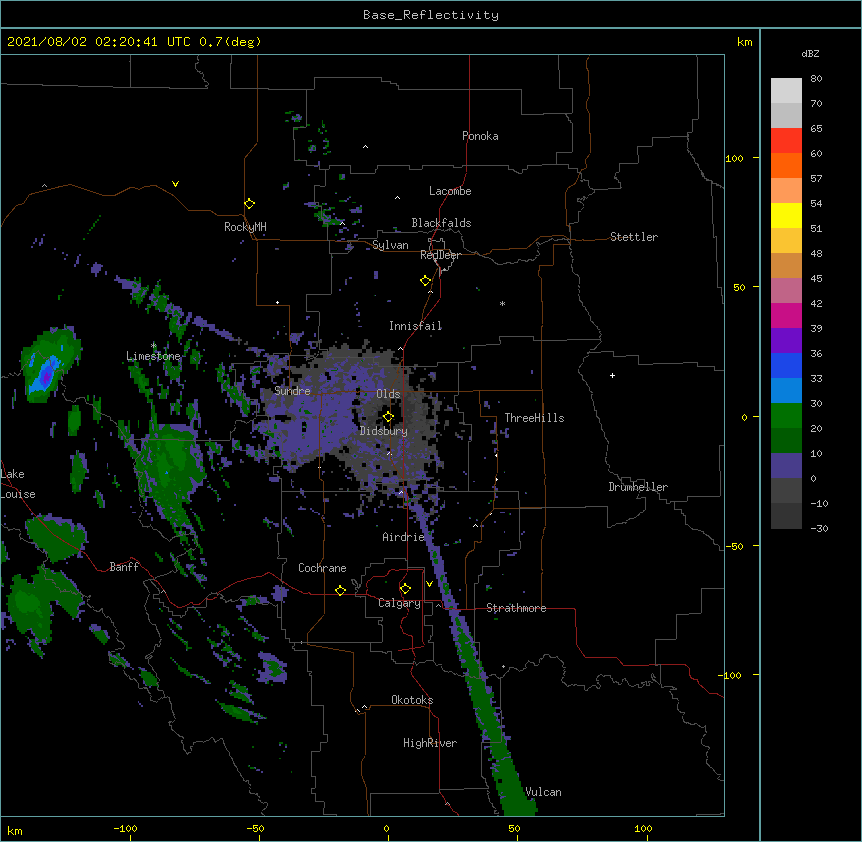Click the Vulcan label
Screen dimensions: 862x842
543,792
